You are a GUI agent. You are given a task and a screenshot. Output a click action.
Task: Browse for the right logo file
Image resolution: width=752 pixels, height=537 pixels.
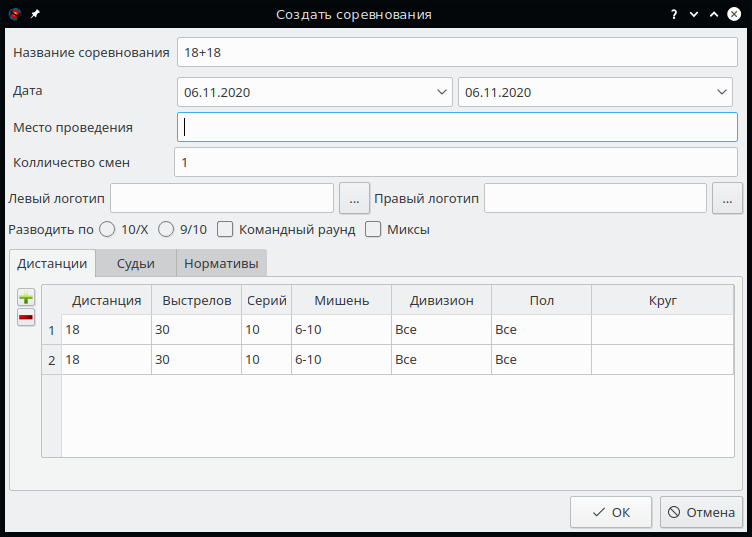point(727,199)
